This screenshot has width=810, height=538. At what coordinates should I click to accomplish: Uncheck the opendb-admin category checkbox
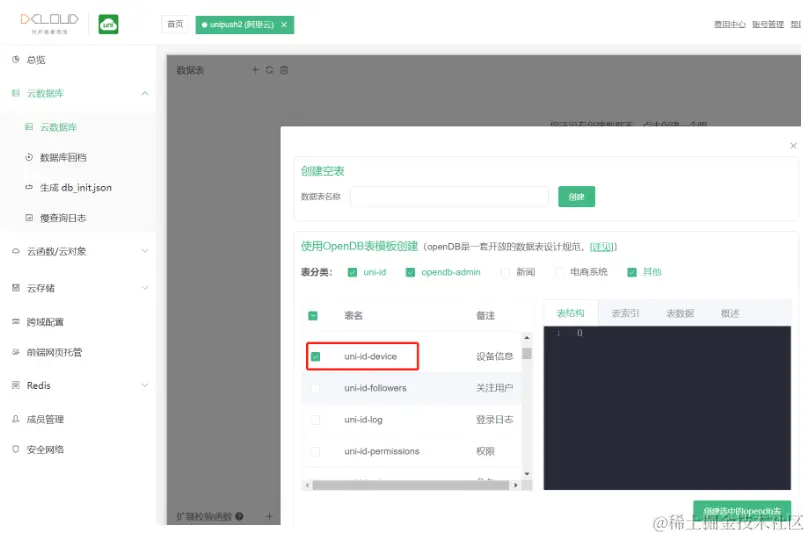[410, 272]
